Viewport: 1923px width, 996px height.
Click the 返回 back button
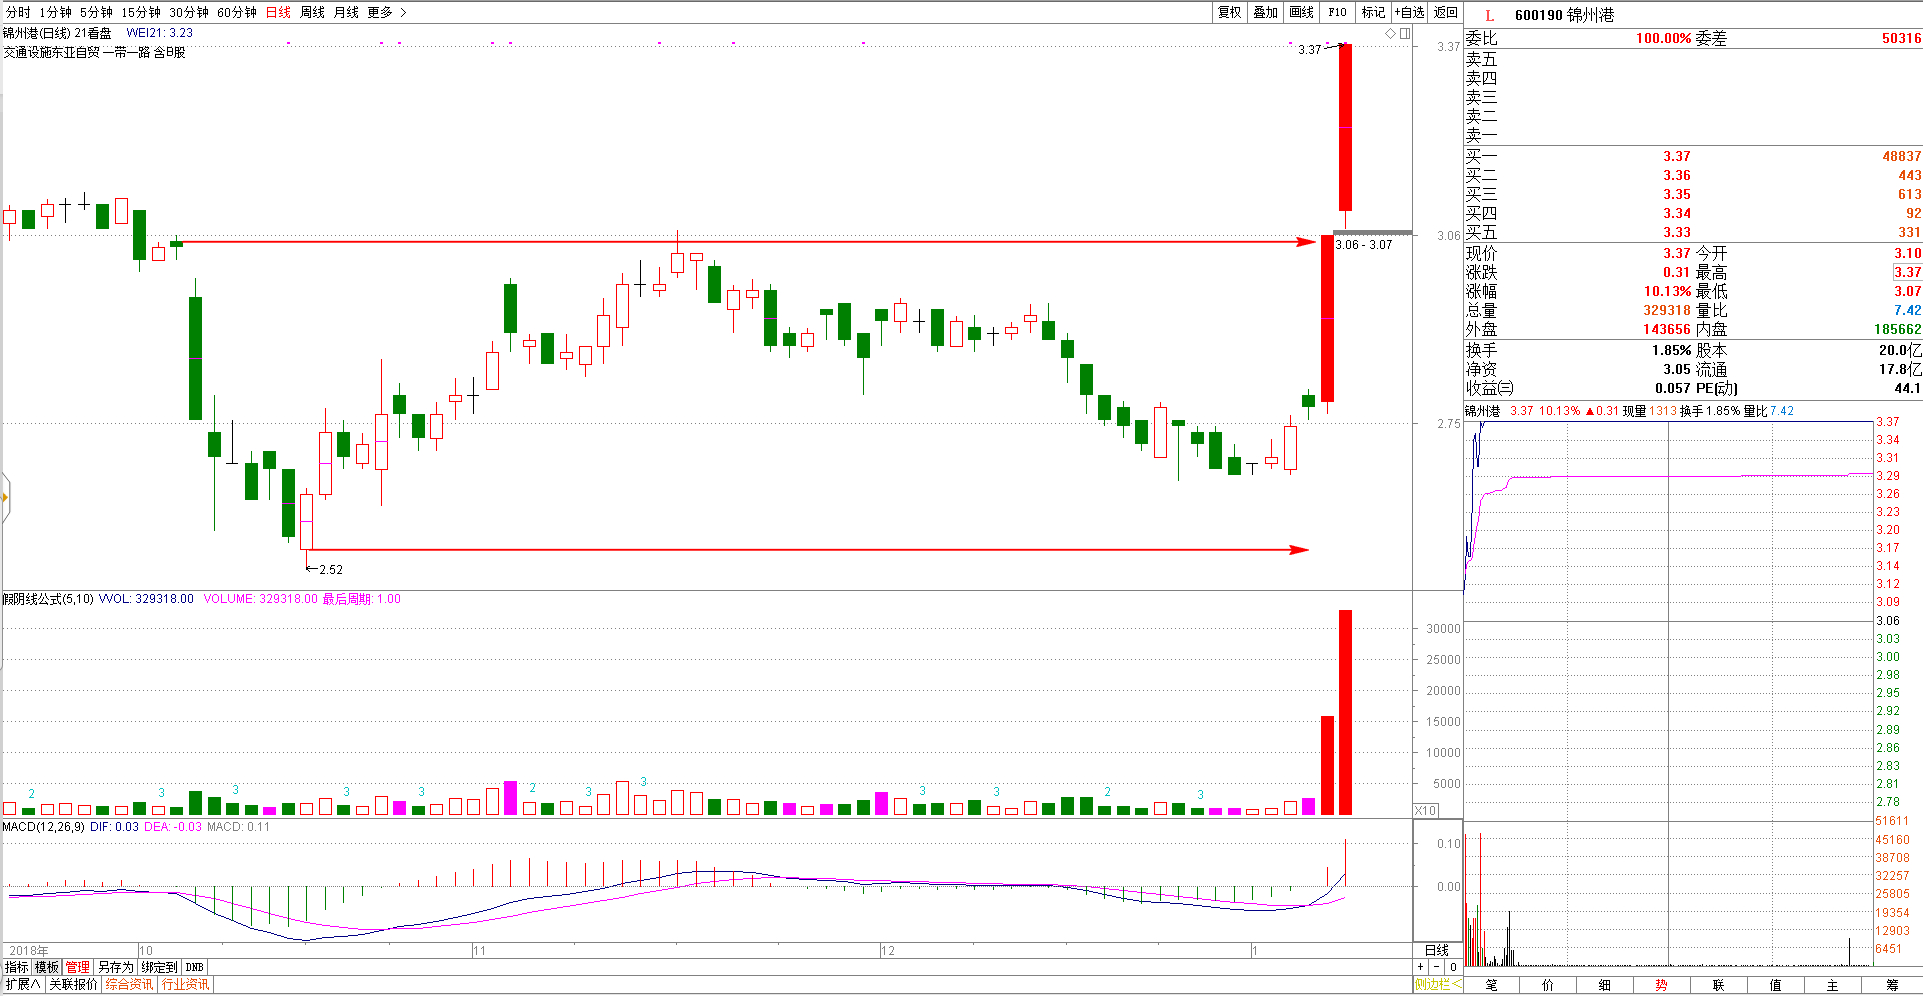1446,12
